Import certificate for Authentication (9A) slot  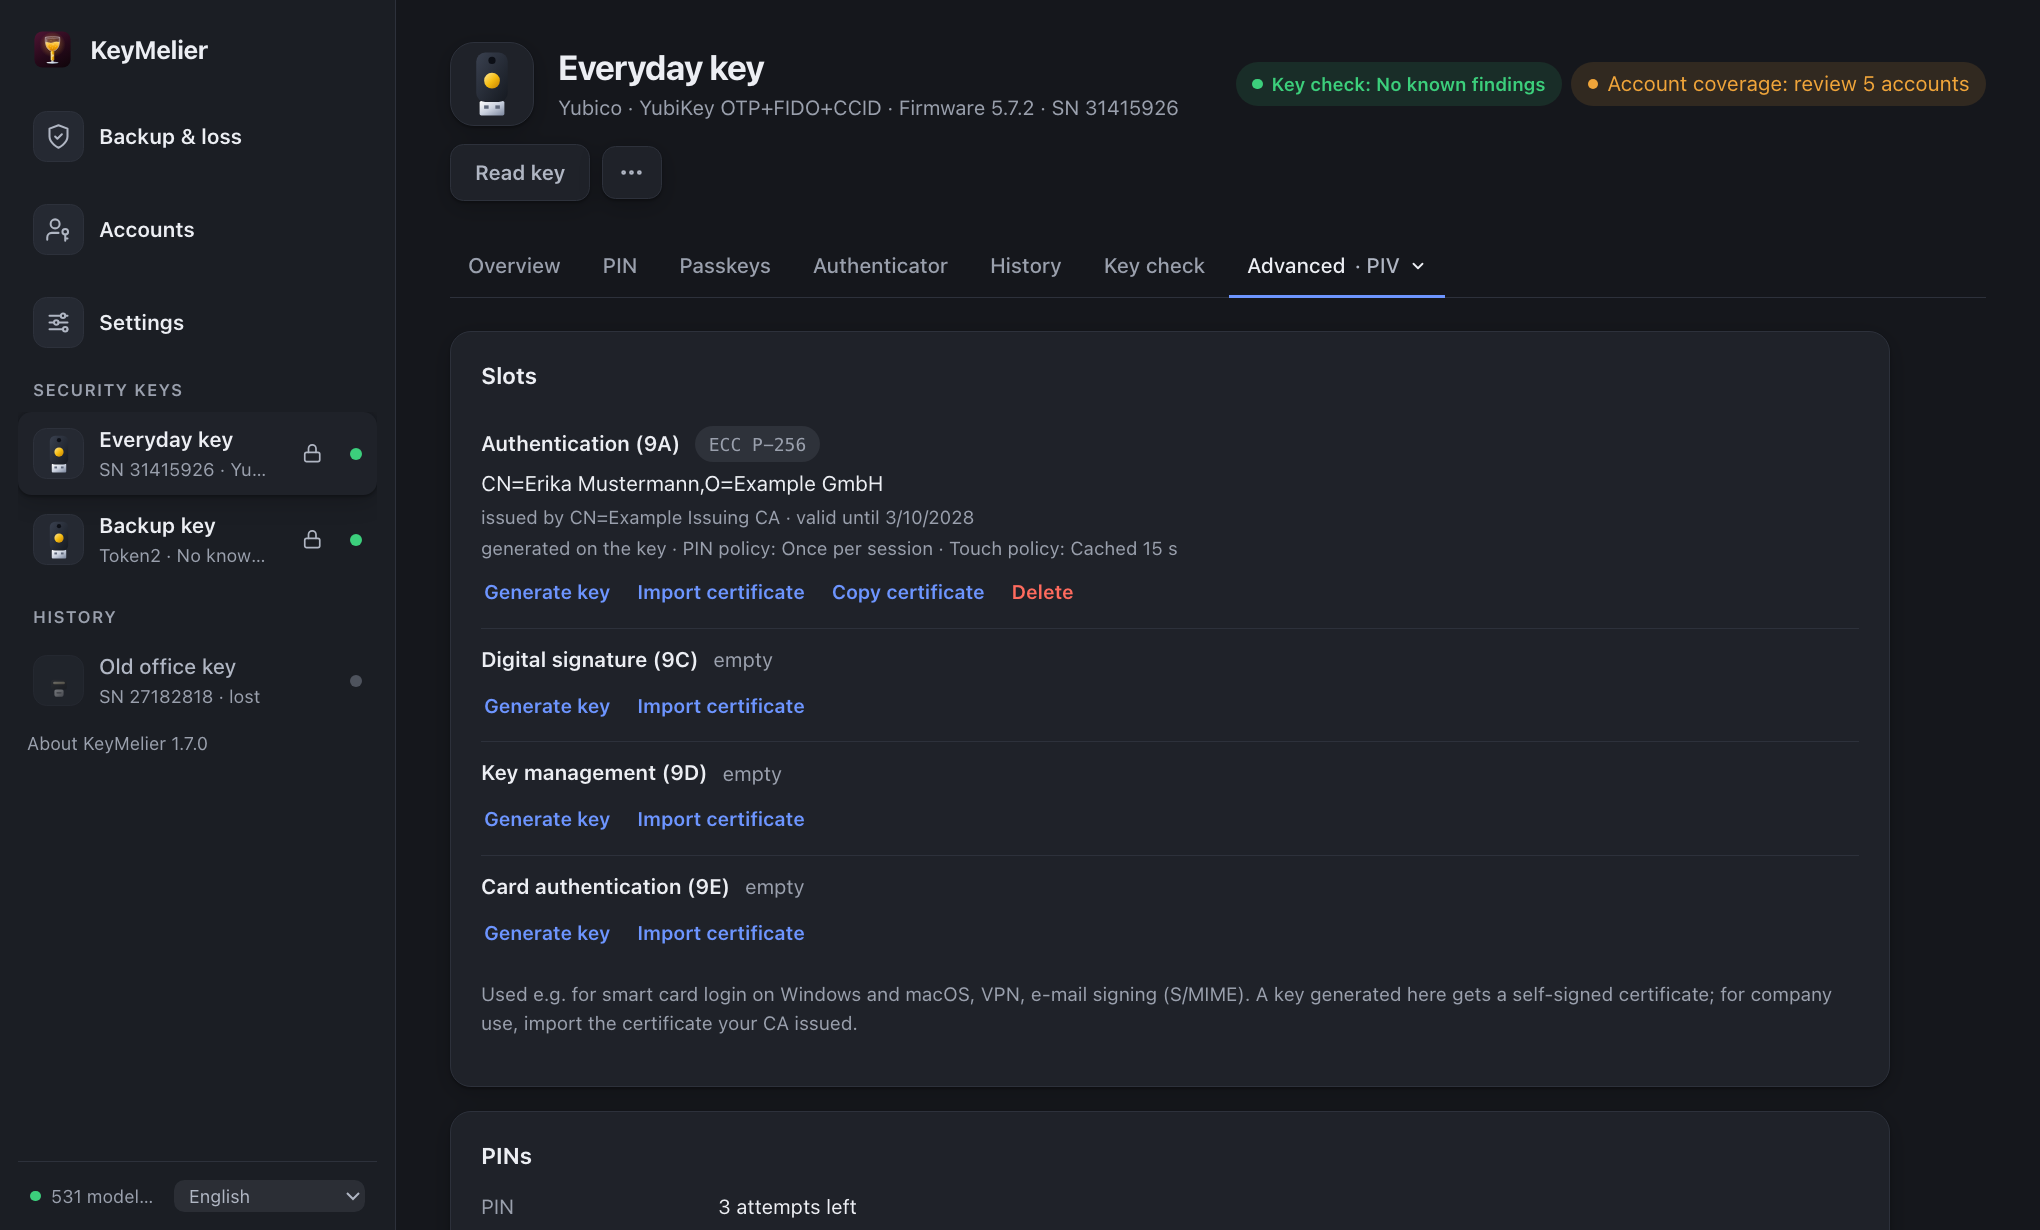tap(721, 592)
